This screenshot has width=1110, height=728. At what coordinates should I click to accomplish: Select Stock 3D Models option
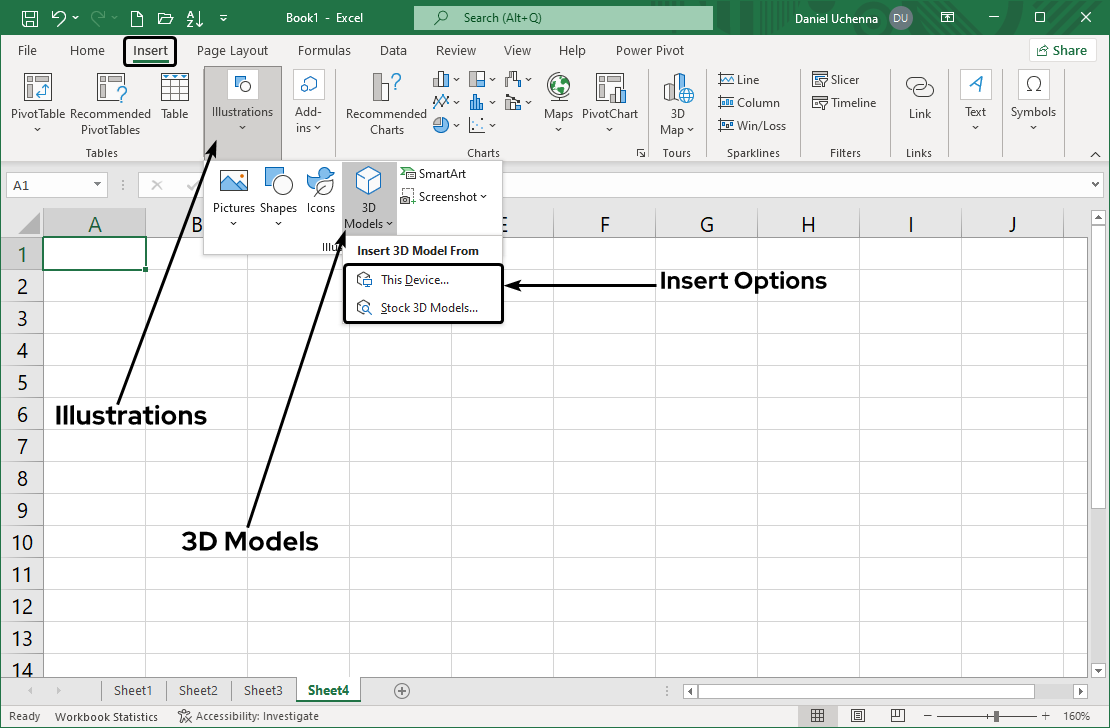(427, 308)
